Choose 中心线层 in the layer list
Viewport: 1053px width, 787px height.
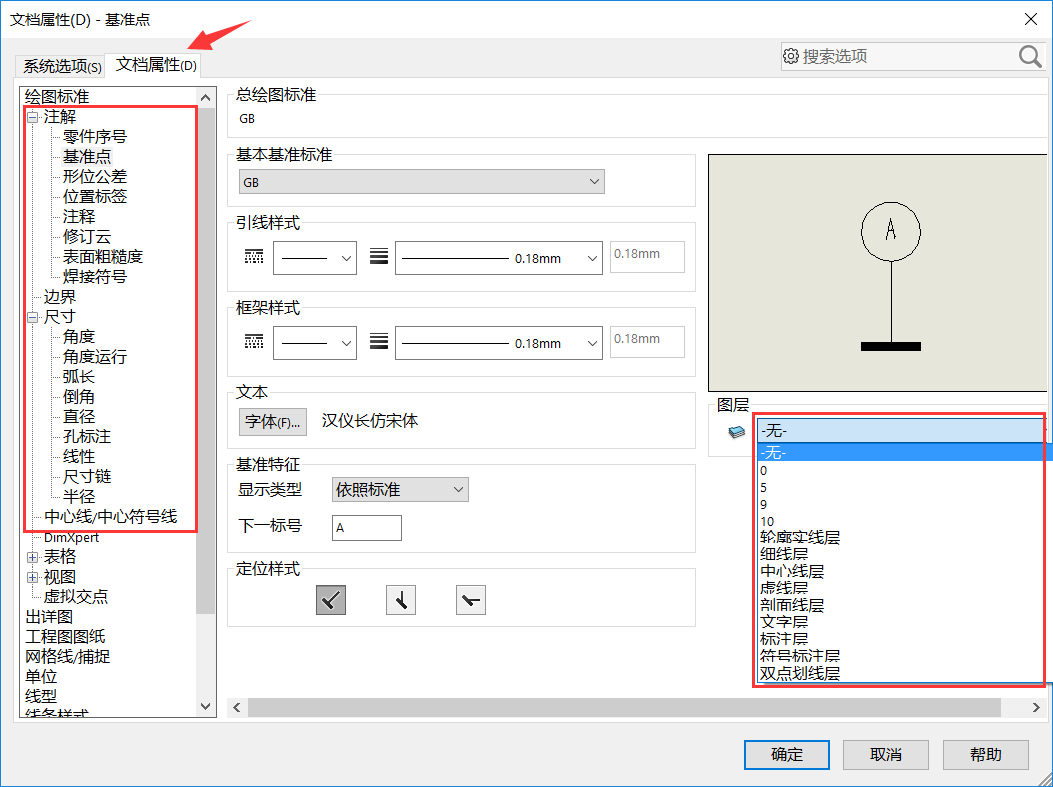900,571
